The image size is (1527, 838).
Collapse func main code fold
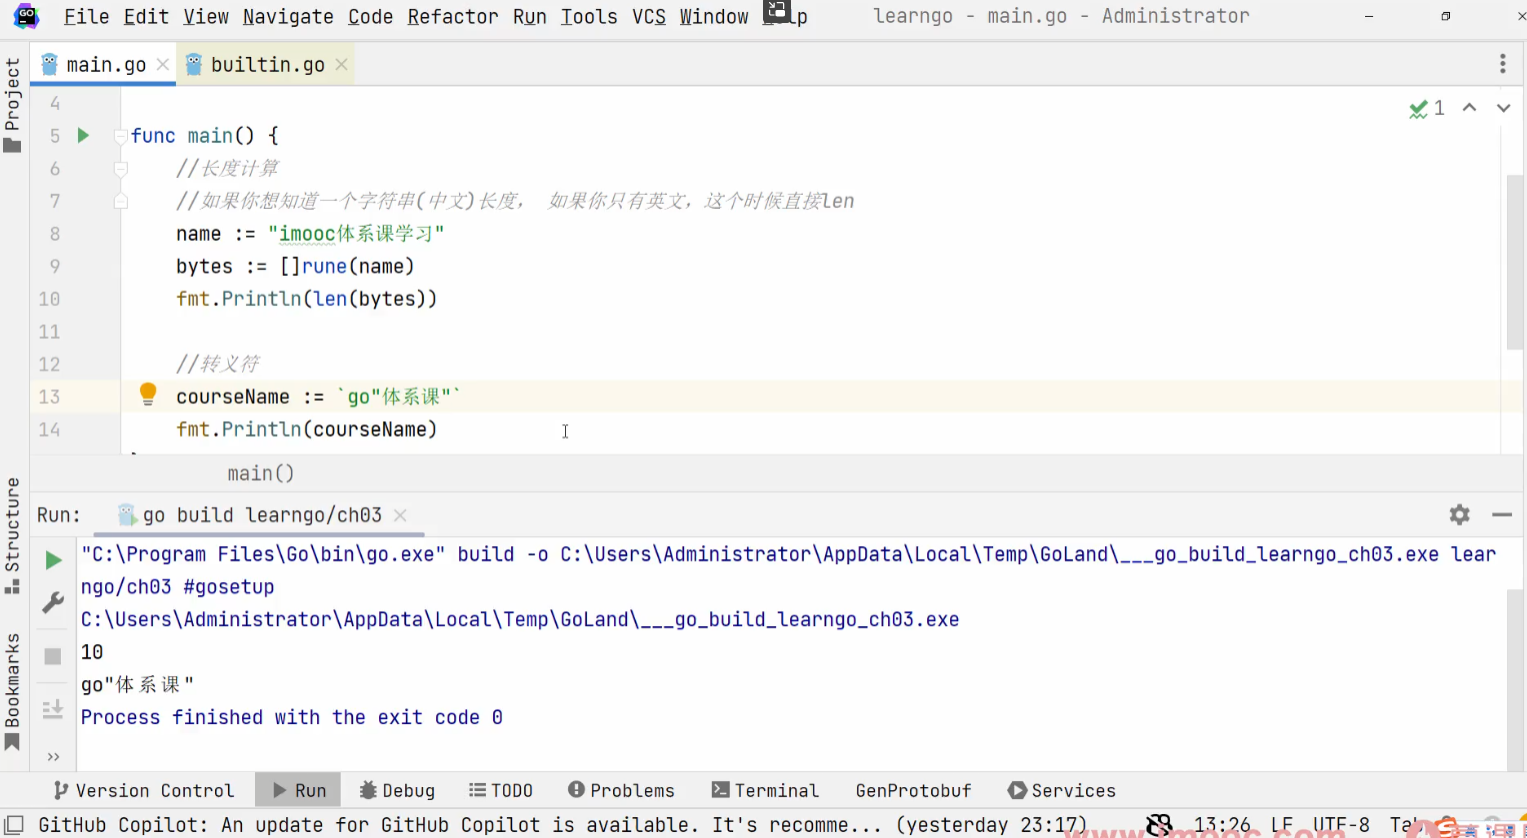click(121, 136)
